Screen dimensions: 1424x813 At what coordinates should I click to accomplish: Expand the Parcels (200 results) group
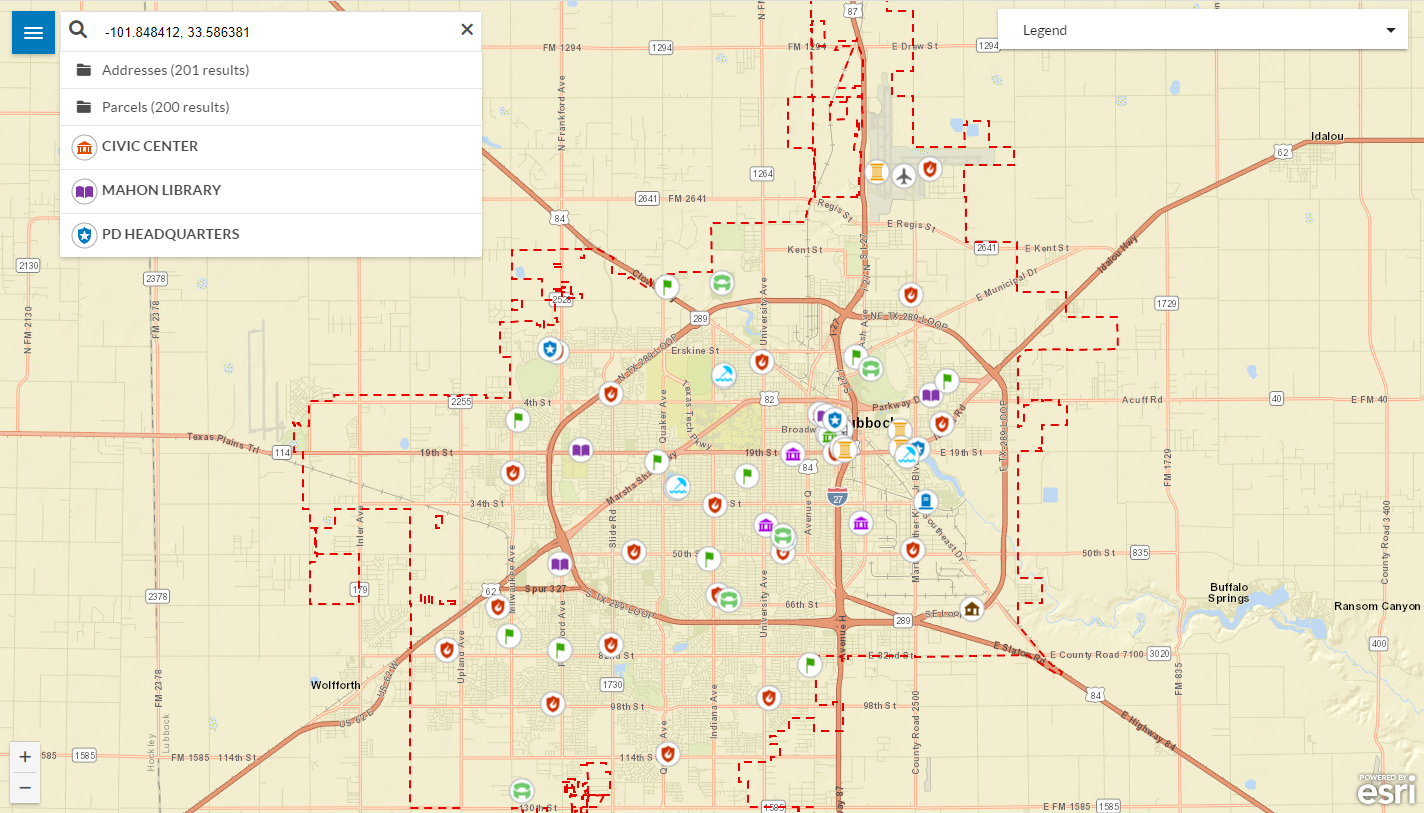[271, 107]
